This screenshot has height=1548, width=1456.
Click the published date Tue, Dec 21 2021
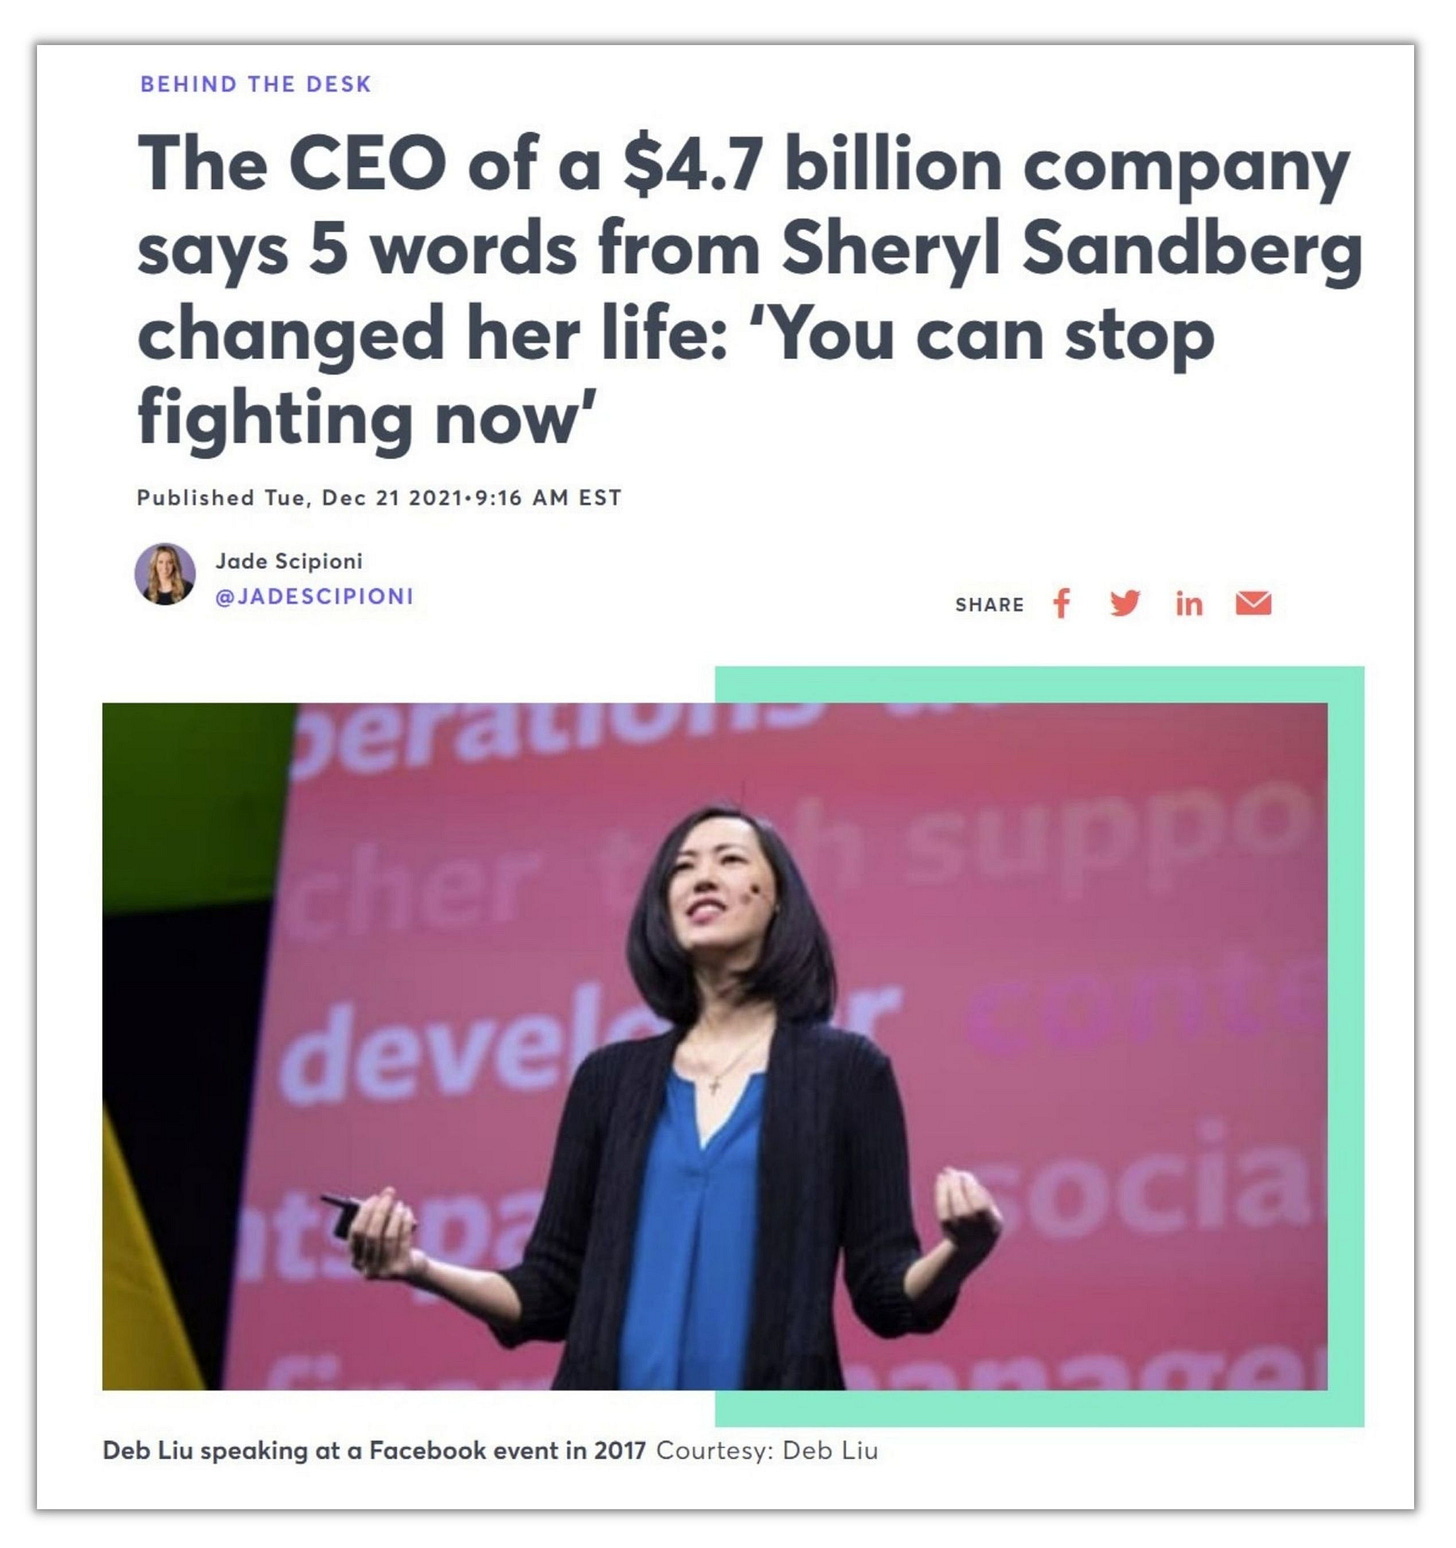(x=363, y=497)
